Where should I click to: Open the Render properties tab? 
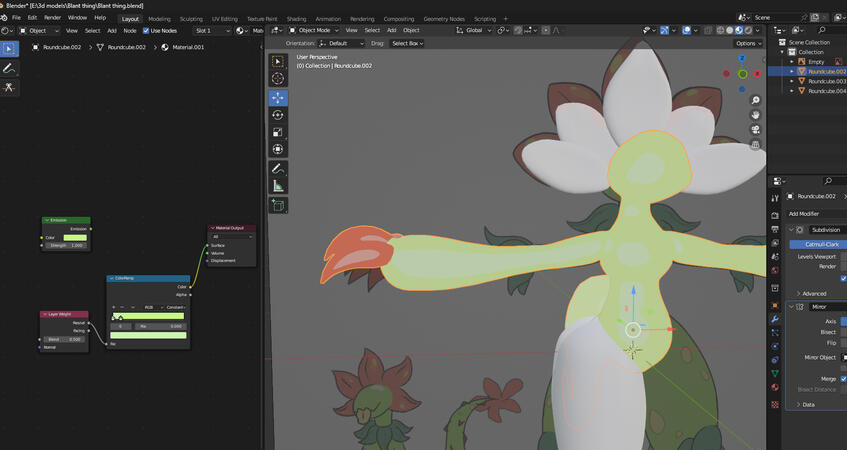tap(775, 216)
